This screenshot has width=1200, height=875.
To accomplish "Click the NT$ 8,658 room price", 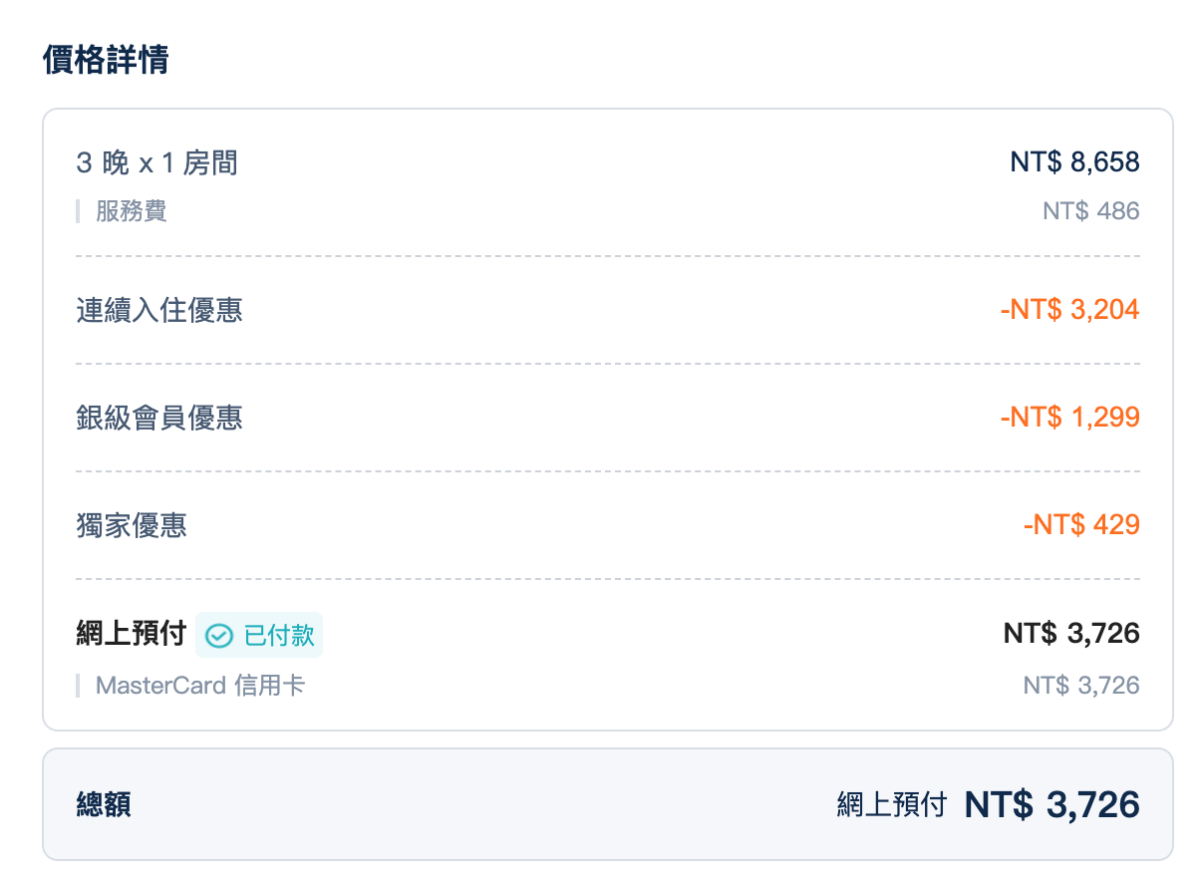I will (x=1074, y=162).
